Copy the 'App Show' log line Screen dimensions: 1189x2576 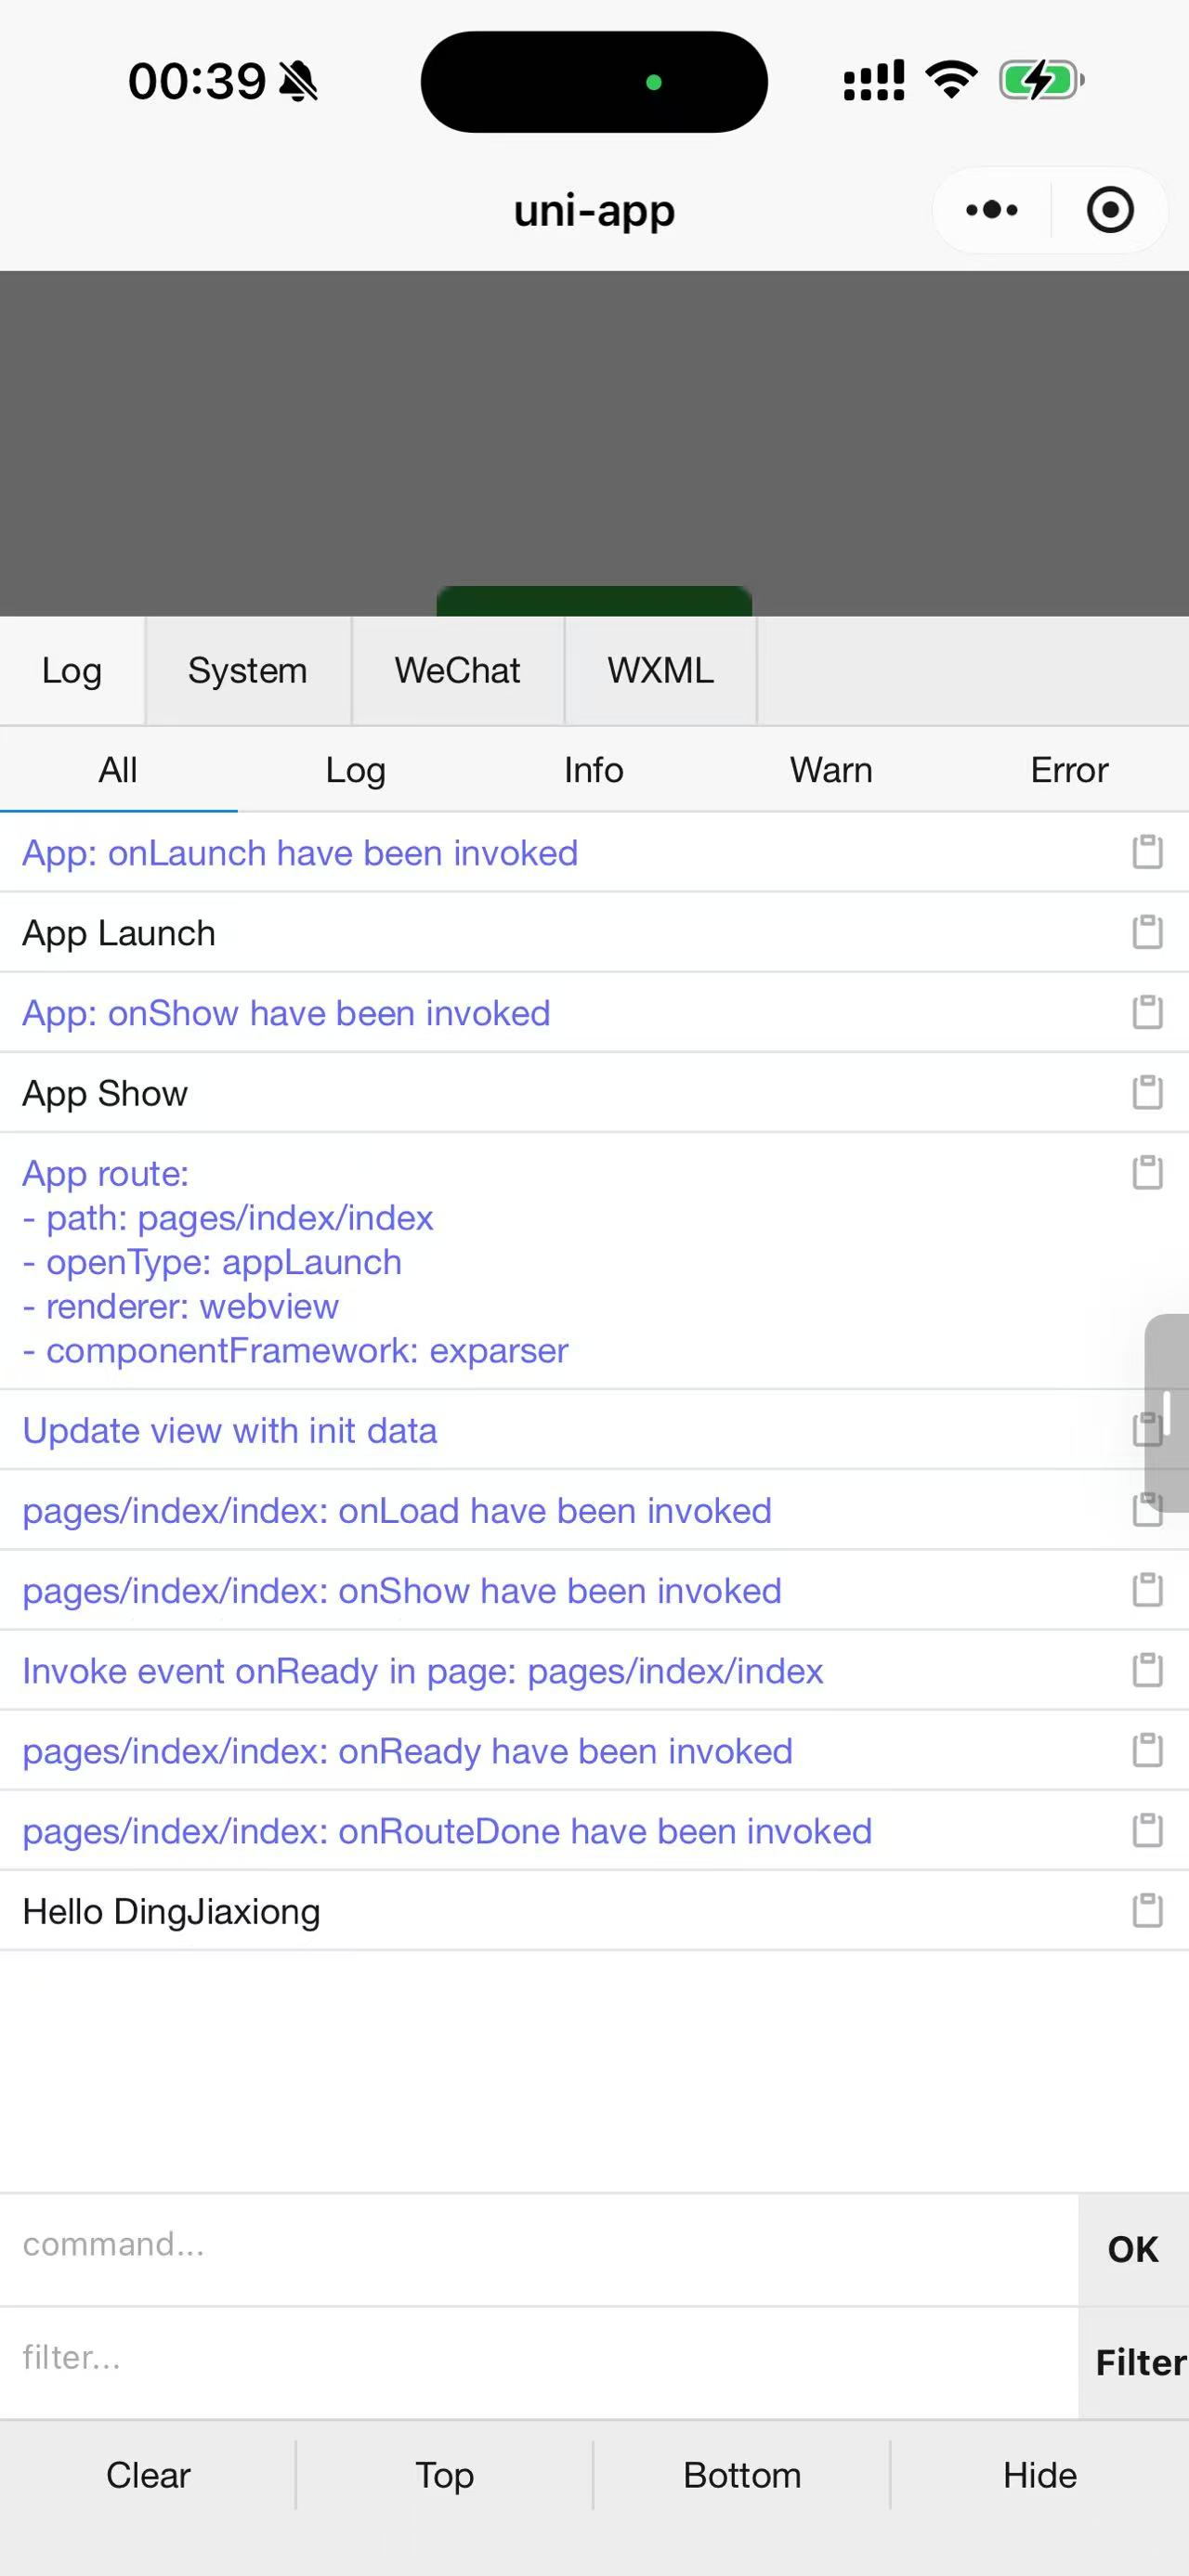click(1147, 1092)
